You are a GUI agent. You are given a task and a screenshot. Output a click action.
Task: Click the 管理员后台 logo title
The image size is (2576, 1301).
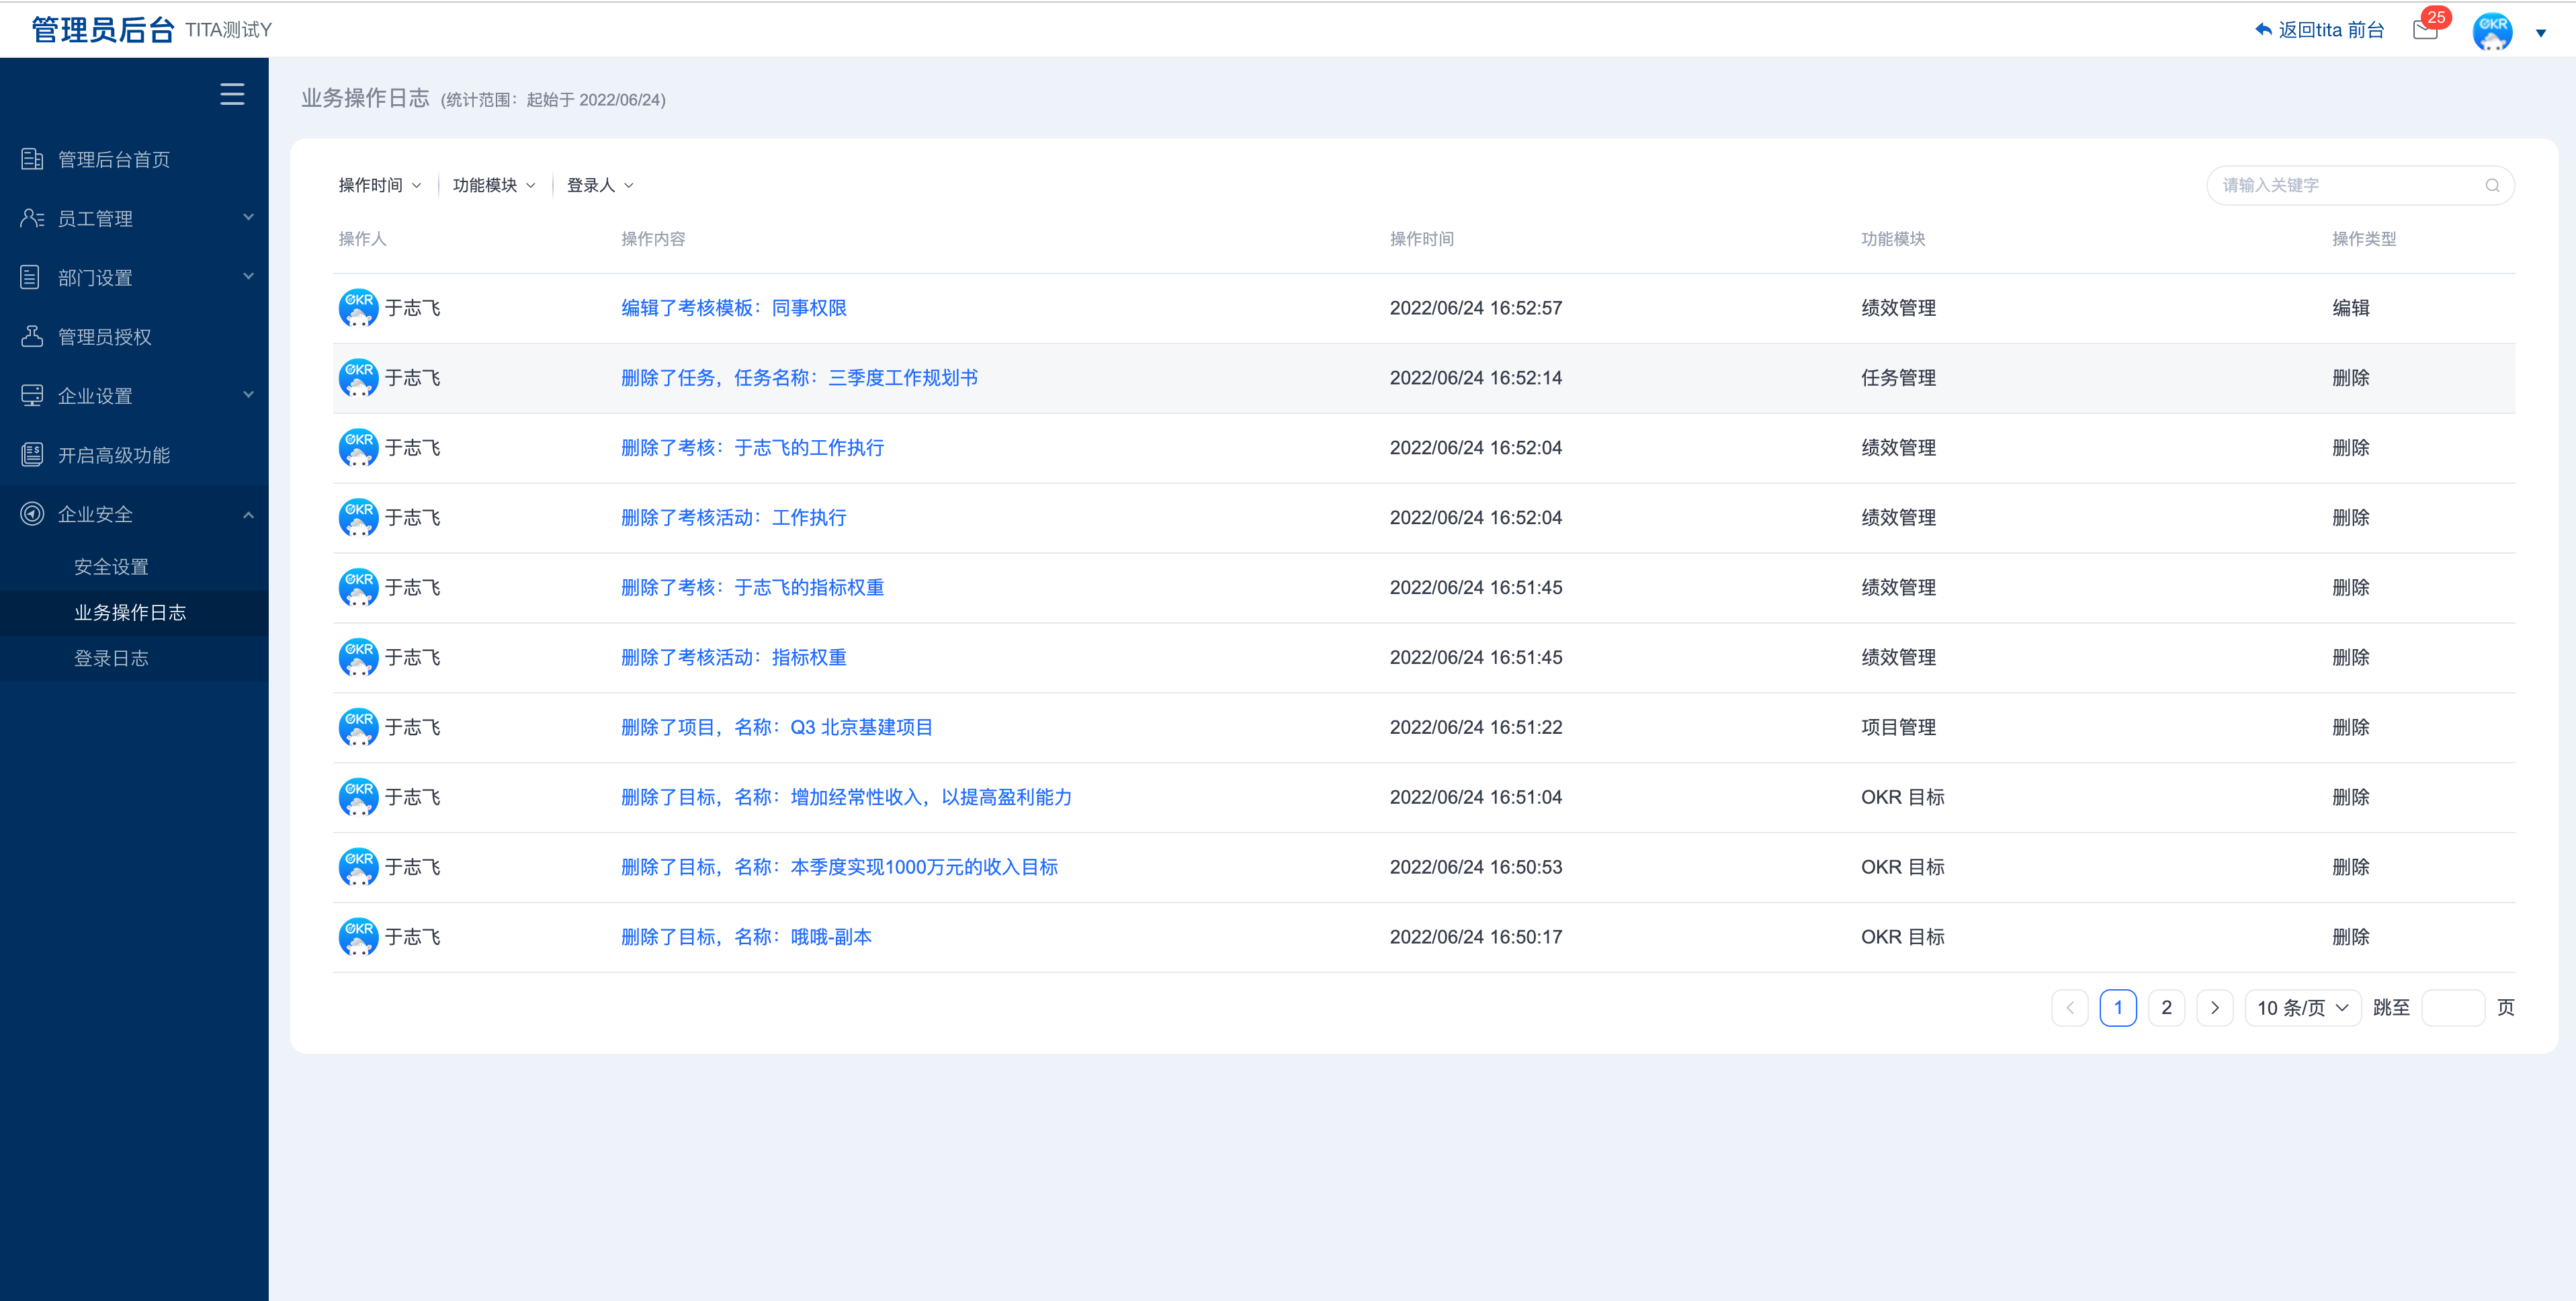click(103, 30)
